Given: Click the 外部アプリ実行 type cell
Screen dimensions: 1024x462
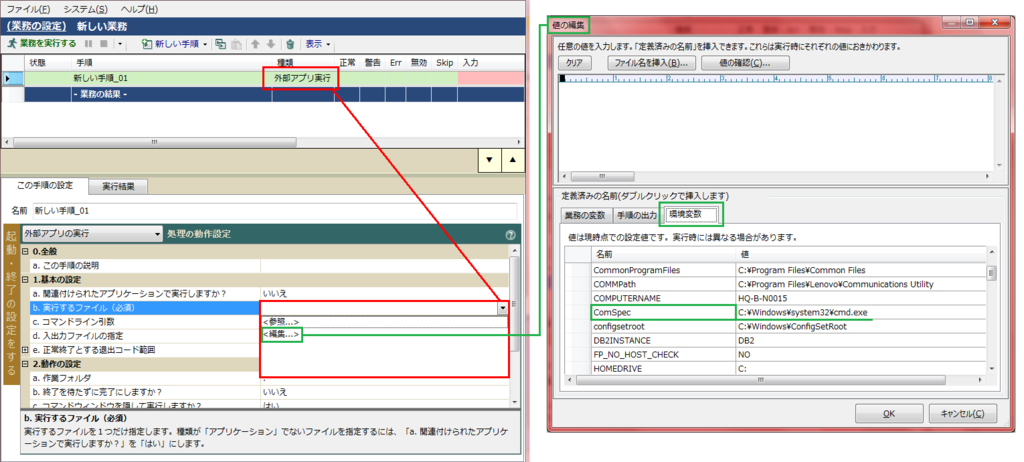Looking at the screenshot, I should click(302, 78).
